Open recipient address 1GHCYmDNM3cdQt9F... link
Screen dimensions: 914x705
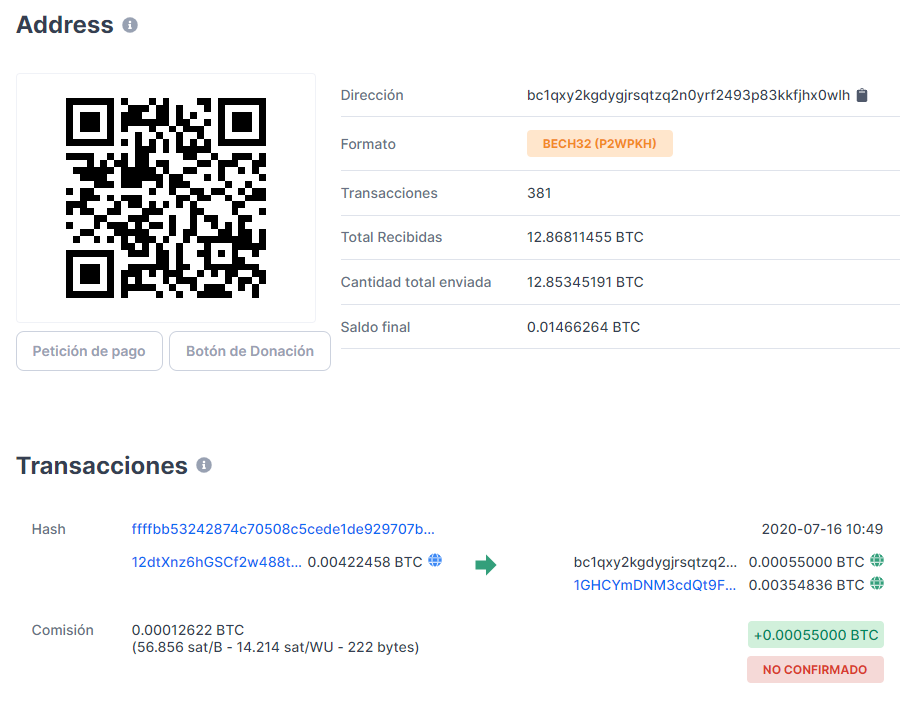(x=655, y=585)
